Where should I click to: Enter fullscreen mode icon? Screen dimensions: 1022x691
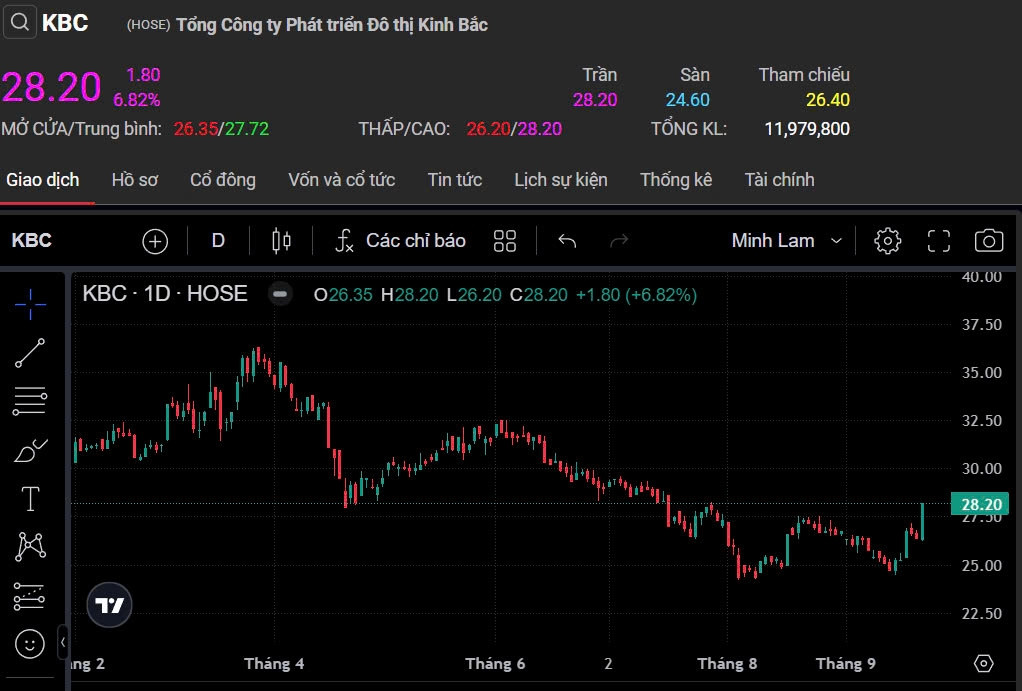point(939,241)
